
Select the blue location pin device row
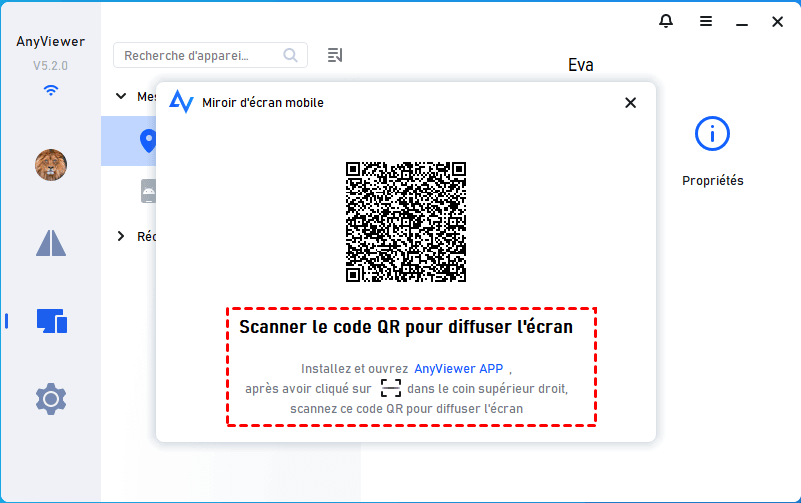(128, 141)
